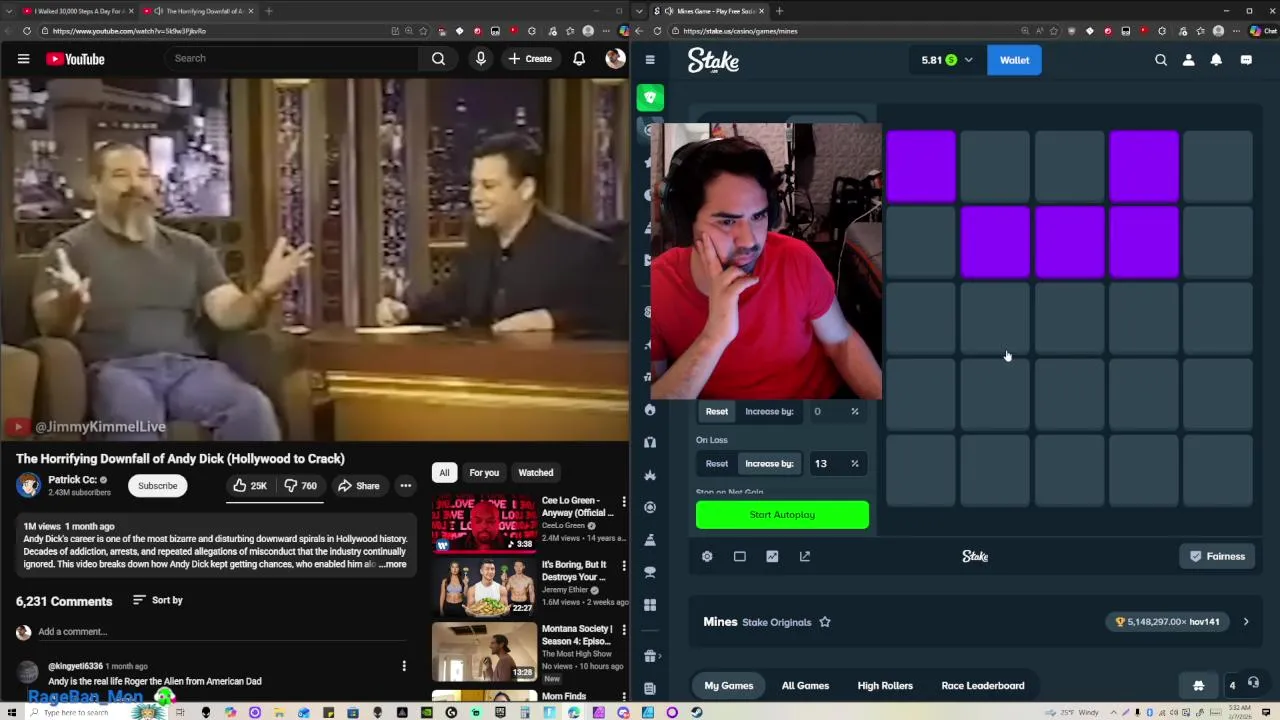Select On Win Increase by option
Viewport: 1280px width, 720px height.
tap(769, 411)
